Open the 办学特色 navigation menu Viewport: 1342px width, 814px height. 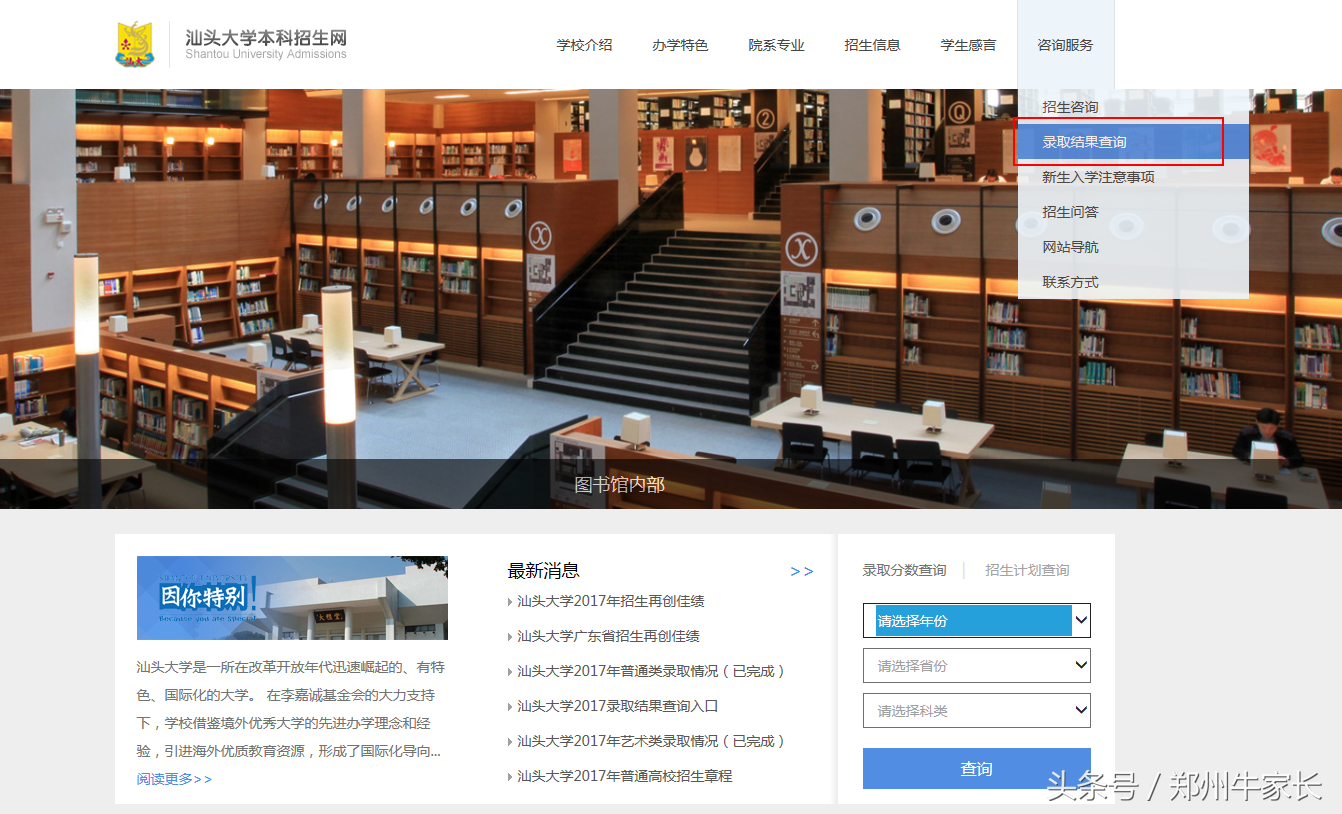[680, 44]
